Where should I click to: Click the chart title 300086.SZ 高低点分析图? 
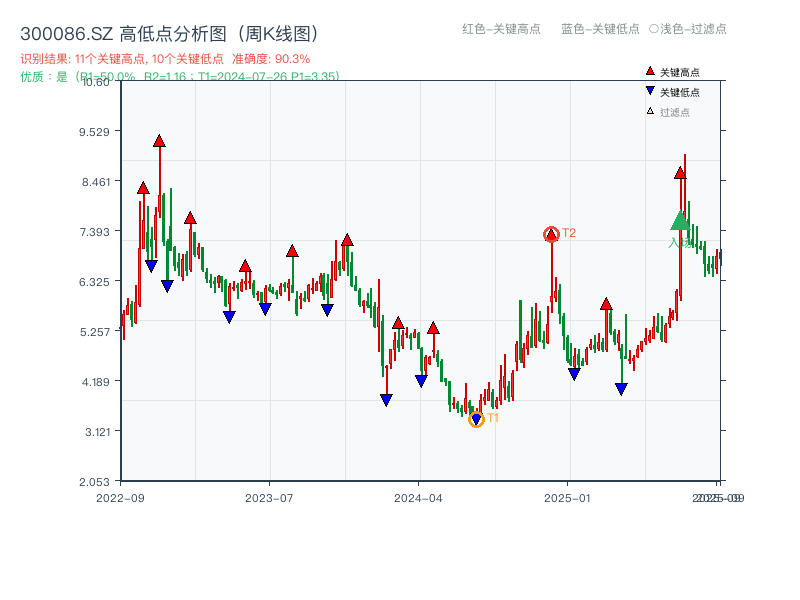pos(170,31)
